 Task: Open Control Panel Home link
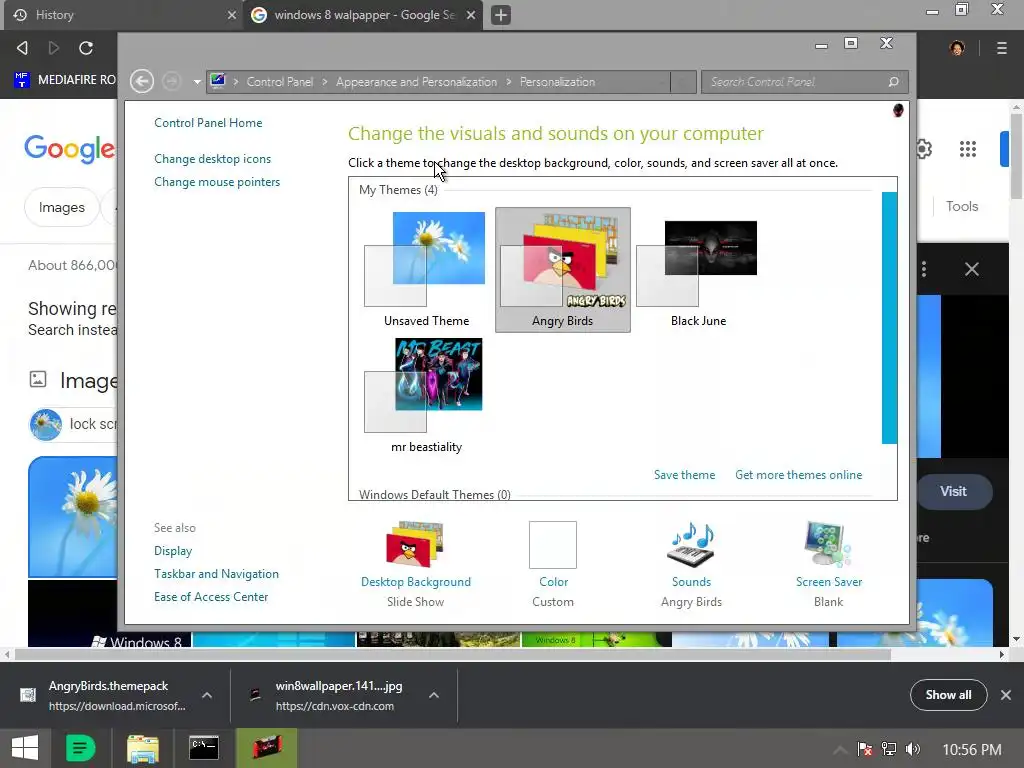[208, 123]
